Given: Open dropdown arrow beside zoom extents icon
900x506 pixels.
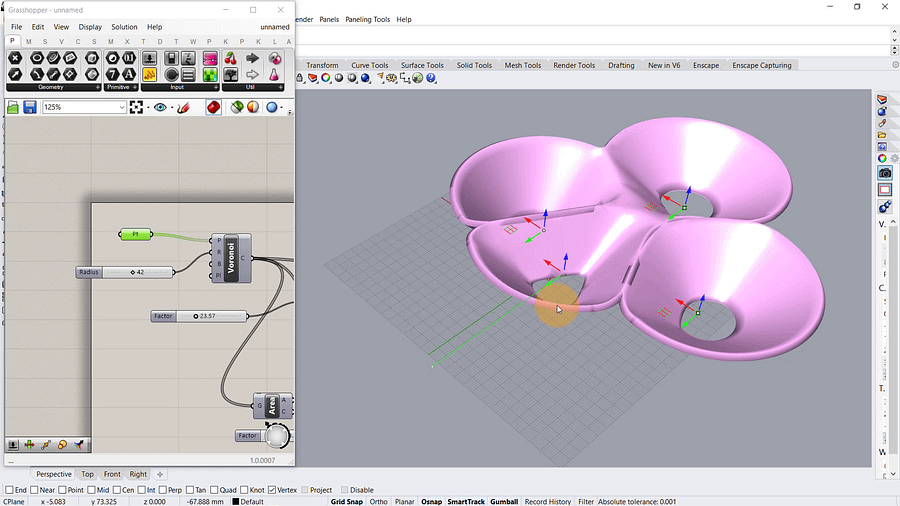Looking at the screenshot, I should pyautogui.click(x=148, y=108).
